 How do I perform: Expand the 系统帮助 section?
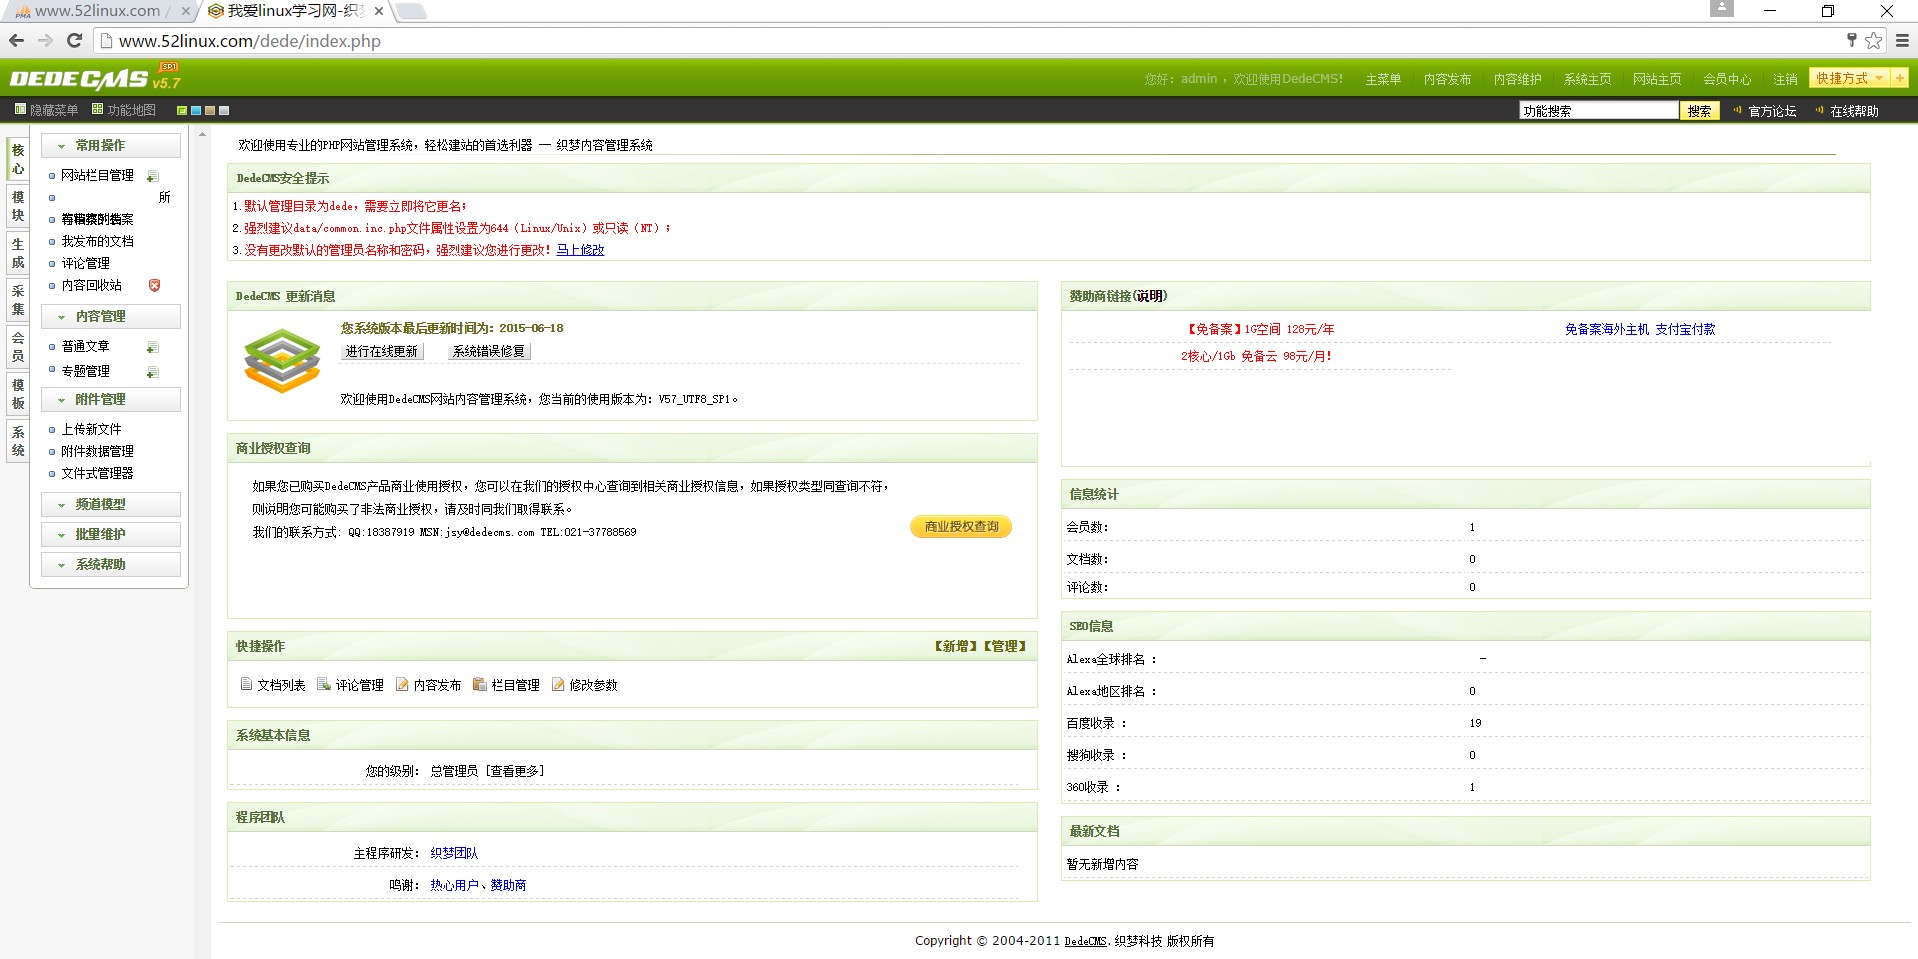[111, 565]
